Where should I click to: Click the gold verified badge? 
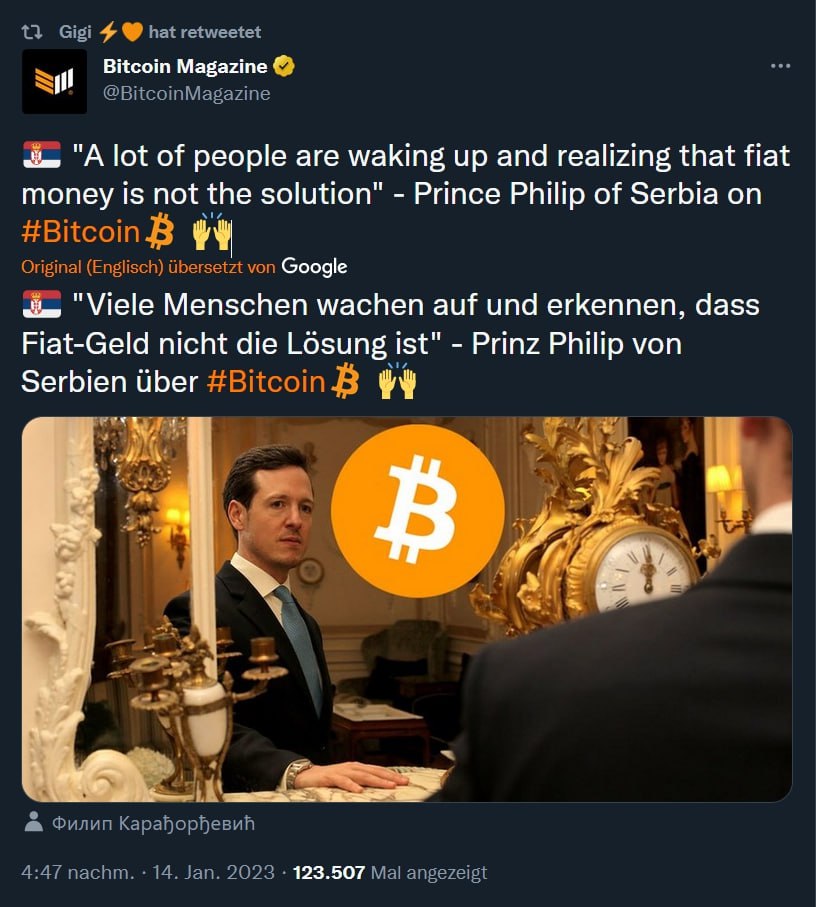coord(283,67)
